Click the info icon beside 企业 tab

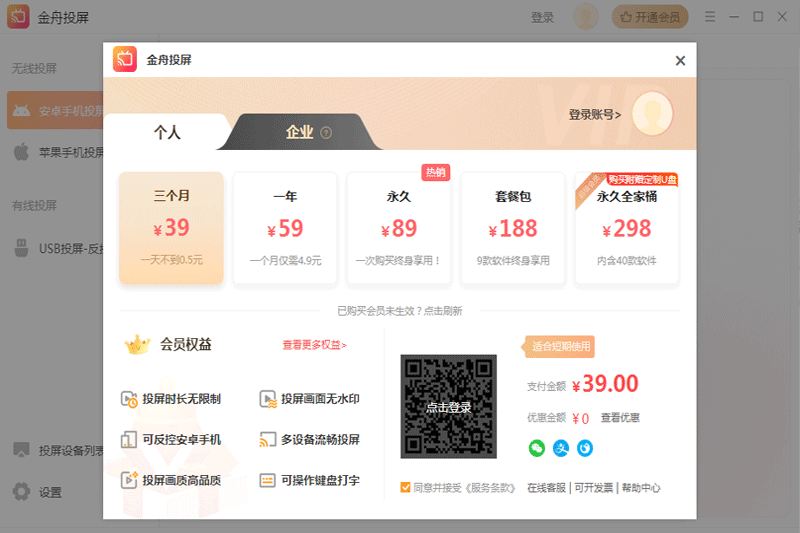click(326, 133)
